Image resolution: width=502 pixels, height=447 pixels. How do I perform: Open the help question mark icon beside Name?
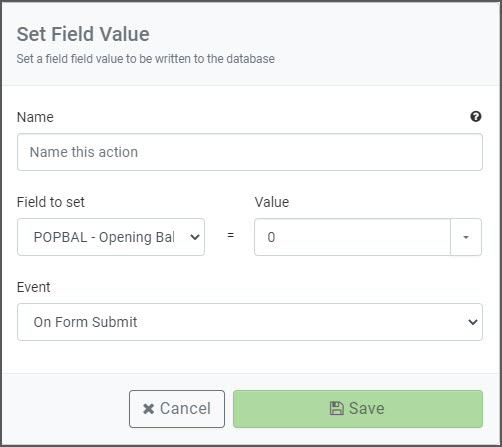pyautogui.click(x=476, y=117)
